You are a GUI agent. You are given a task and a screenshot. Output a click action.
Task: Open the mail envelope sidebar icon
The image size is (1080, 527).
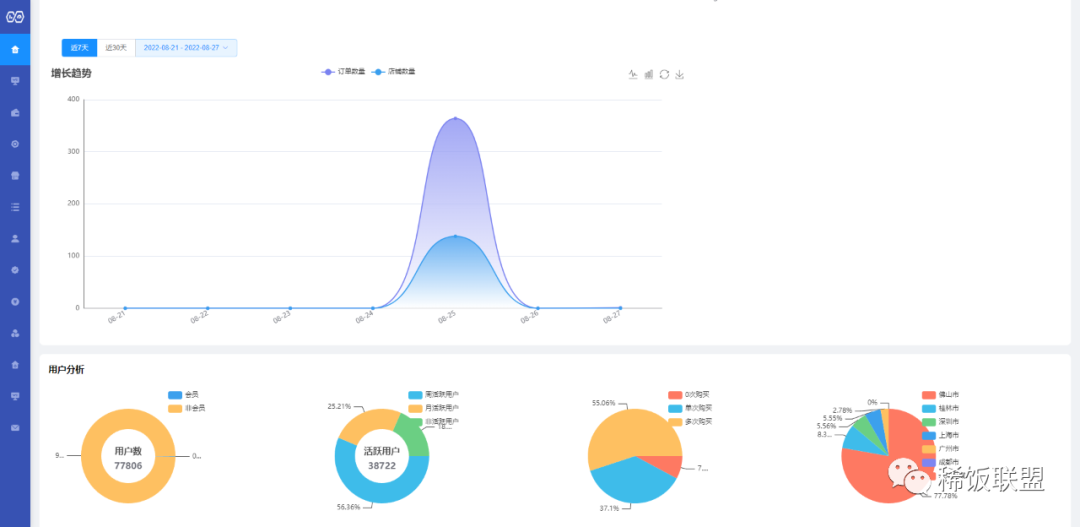(x=15, y=428)
